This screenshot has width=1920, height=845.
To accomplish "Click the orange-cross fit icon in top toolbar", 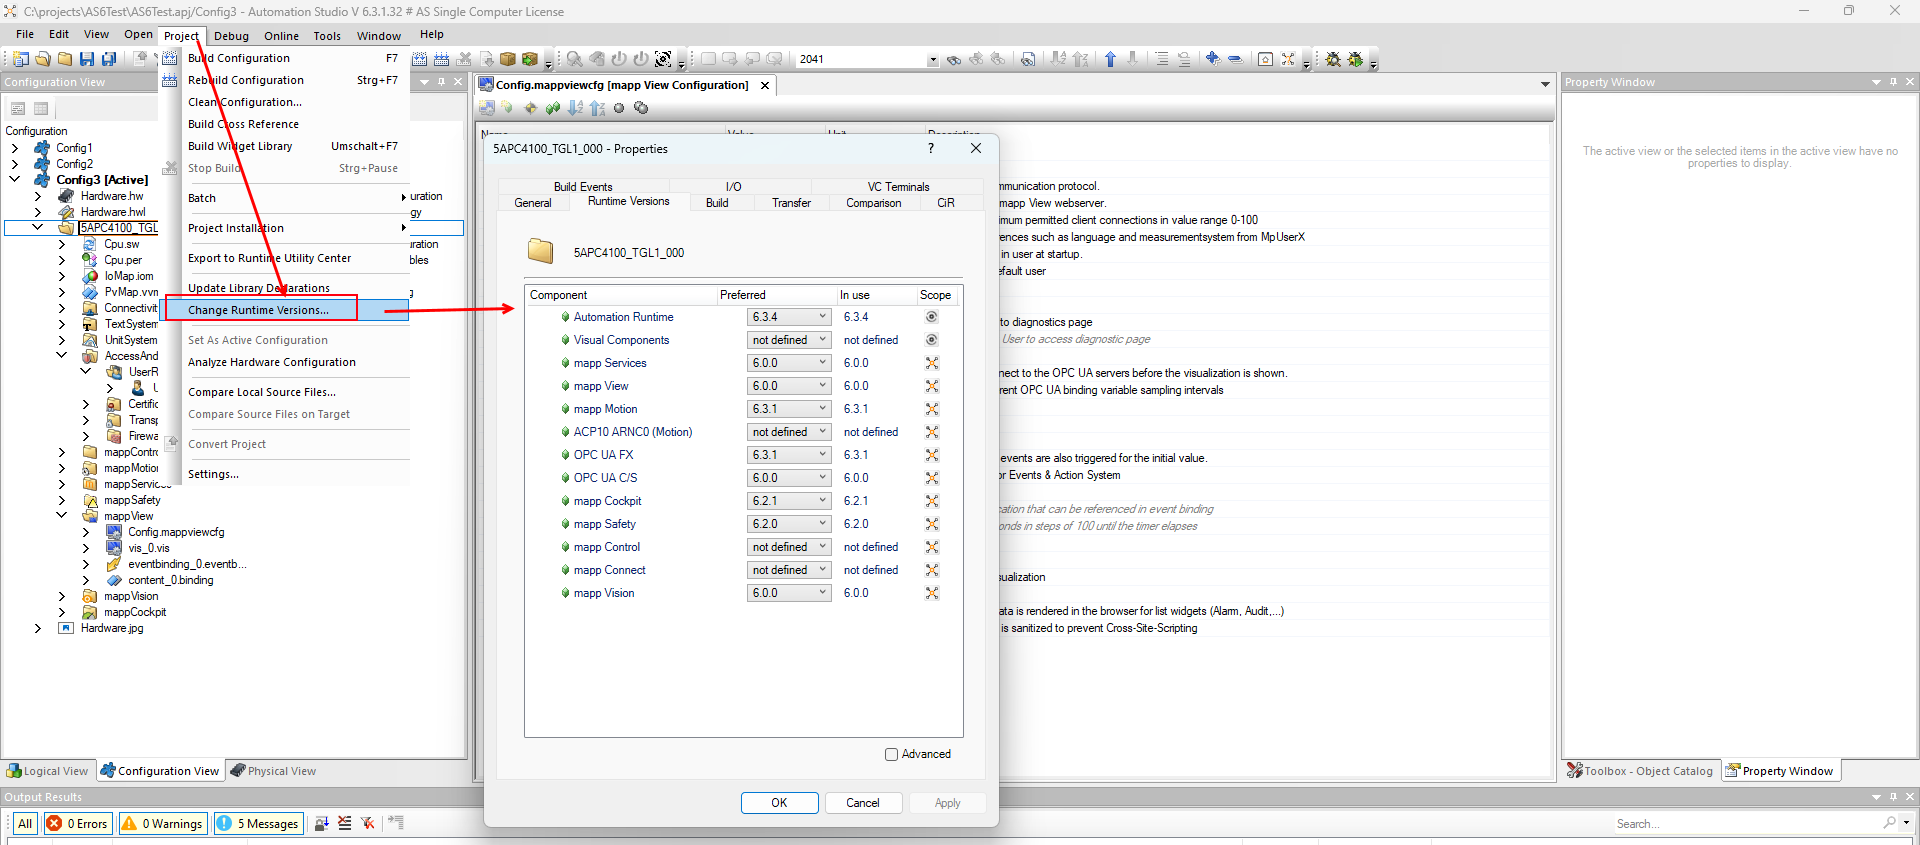I will 1288,59.
